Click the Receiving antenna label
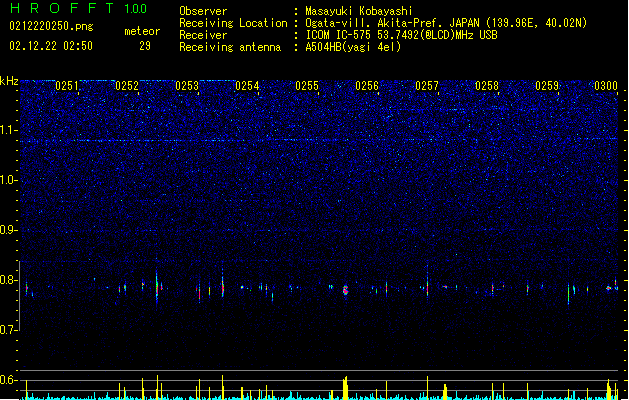The image size is (629, 400). (230, 47)
